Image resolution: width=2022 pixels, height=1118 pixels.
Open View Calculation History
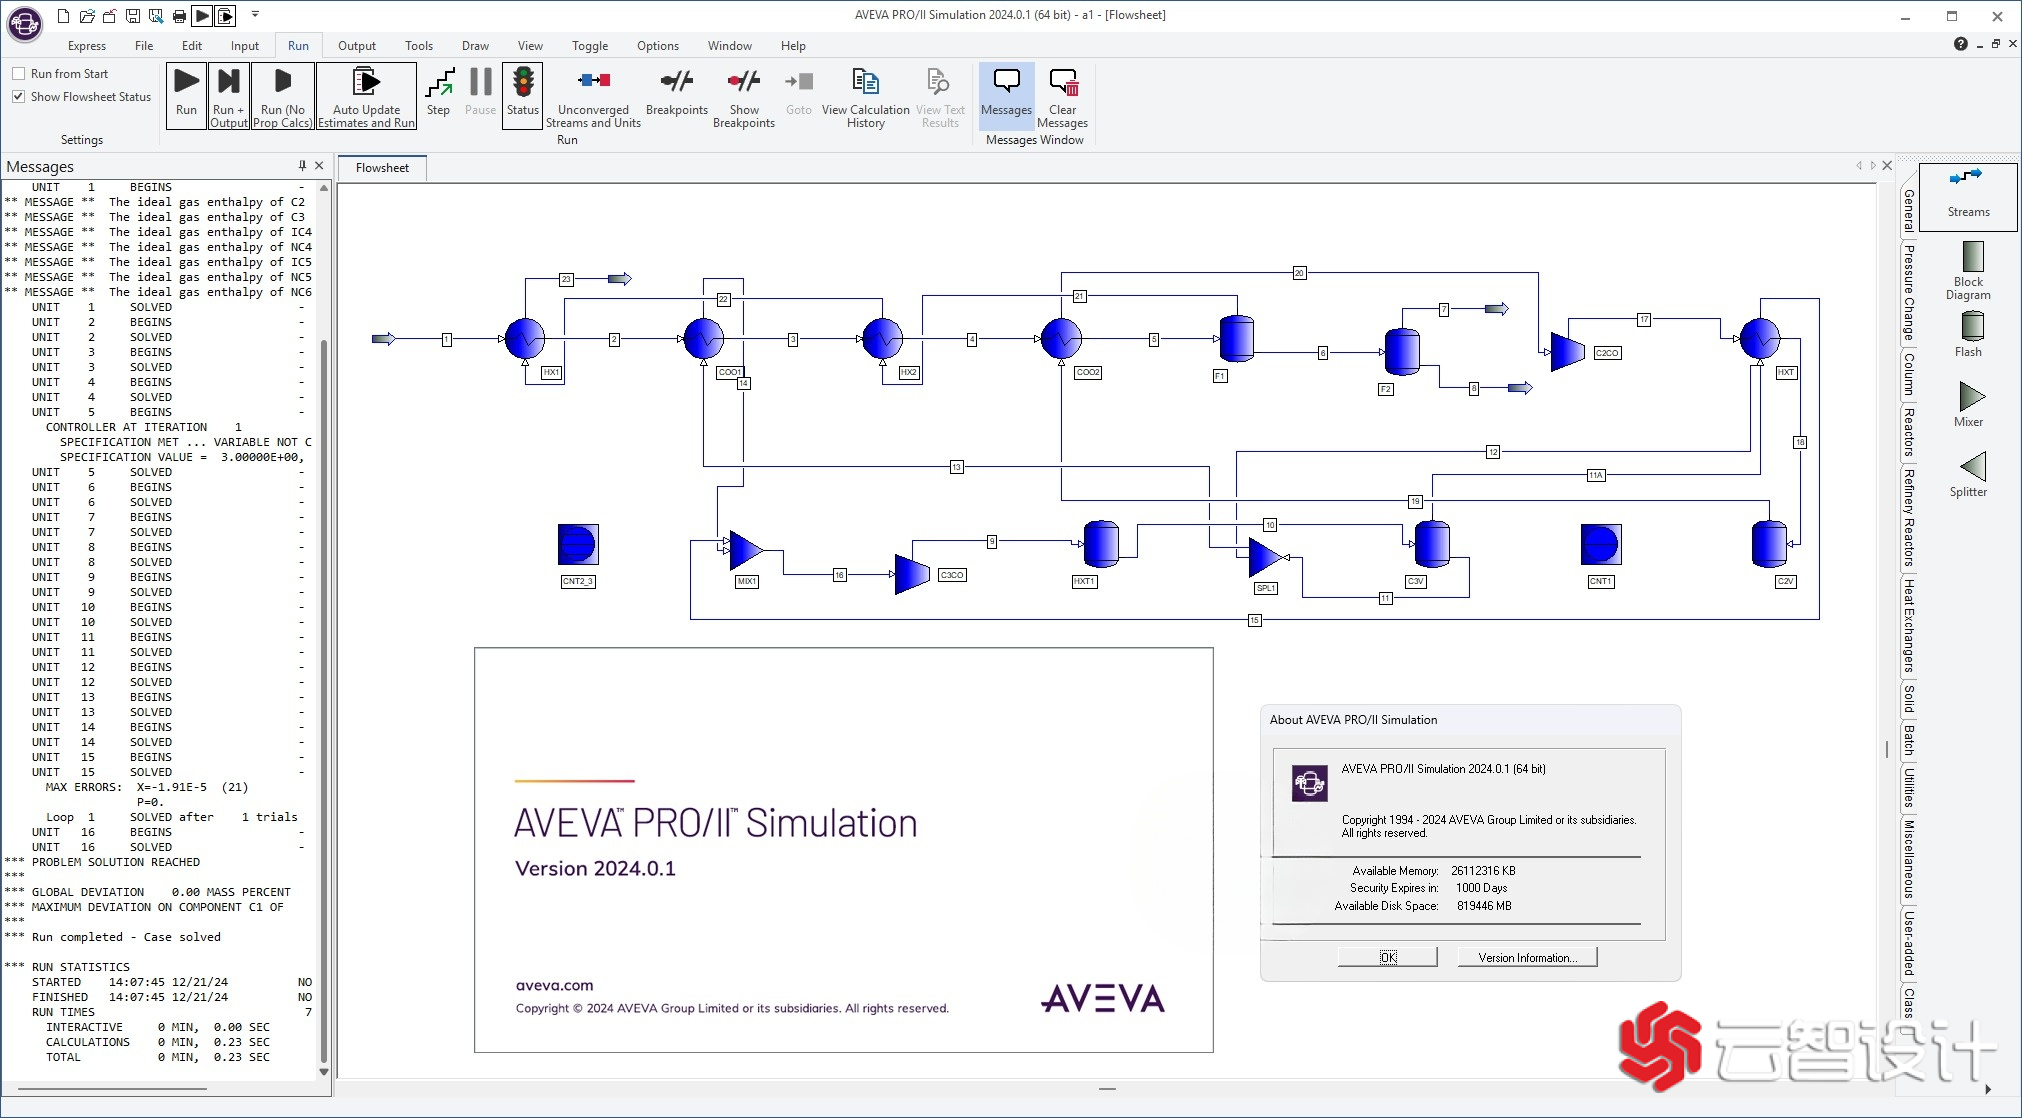click(x=865, y=97)
